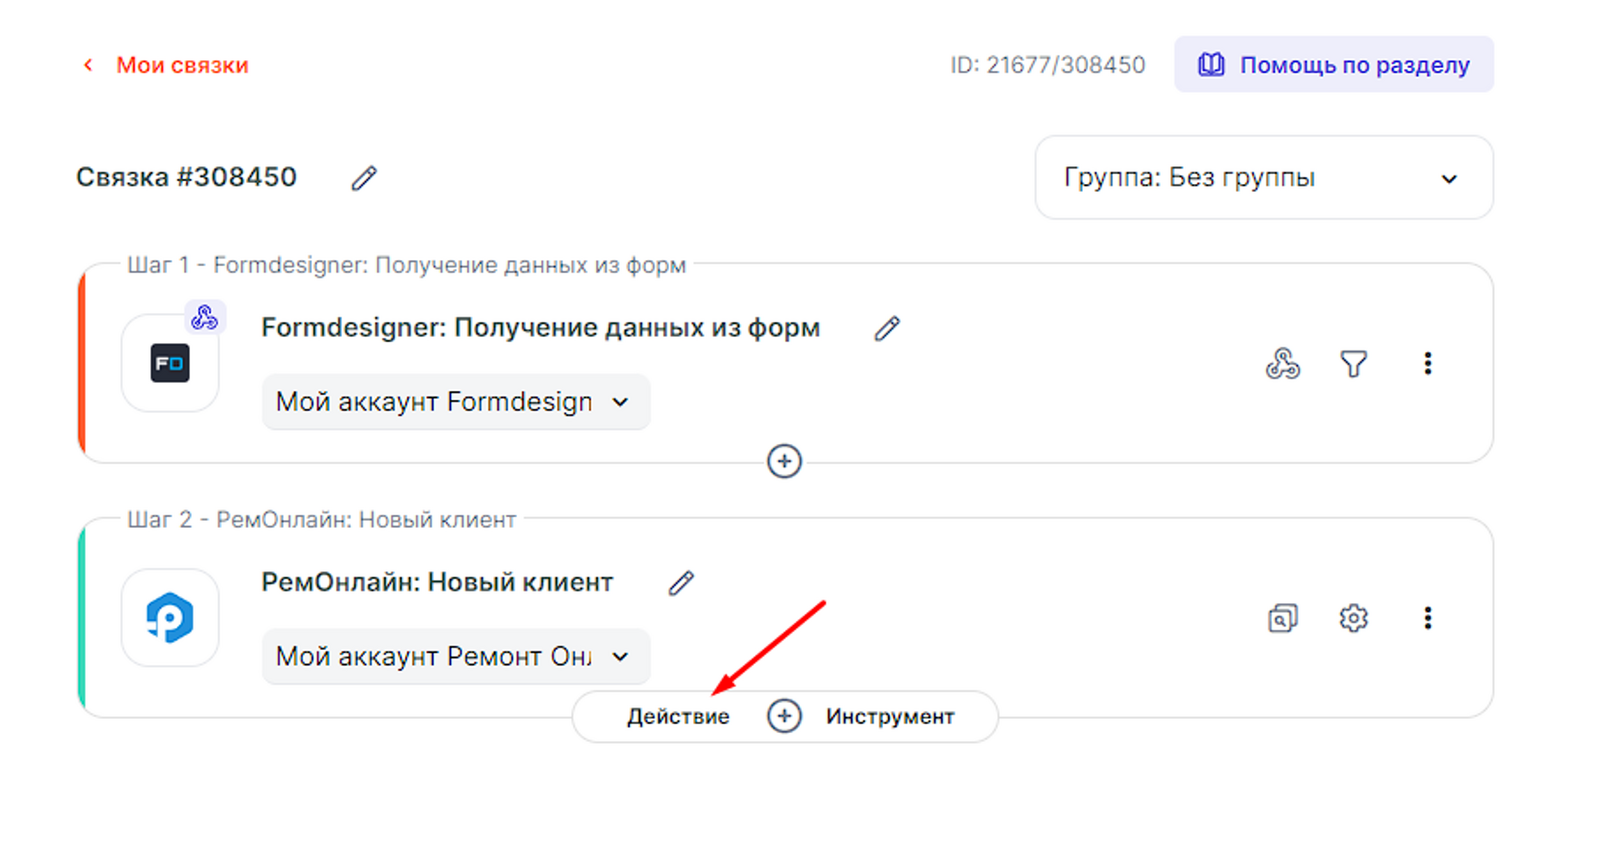
Task: Click the РемОнлайн app logo in step 2
Action: [170, 618]
